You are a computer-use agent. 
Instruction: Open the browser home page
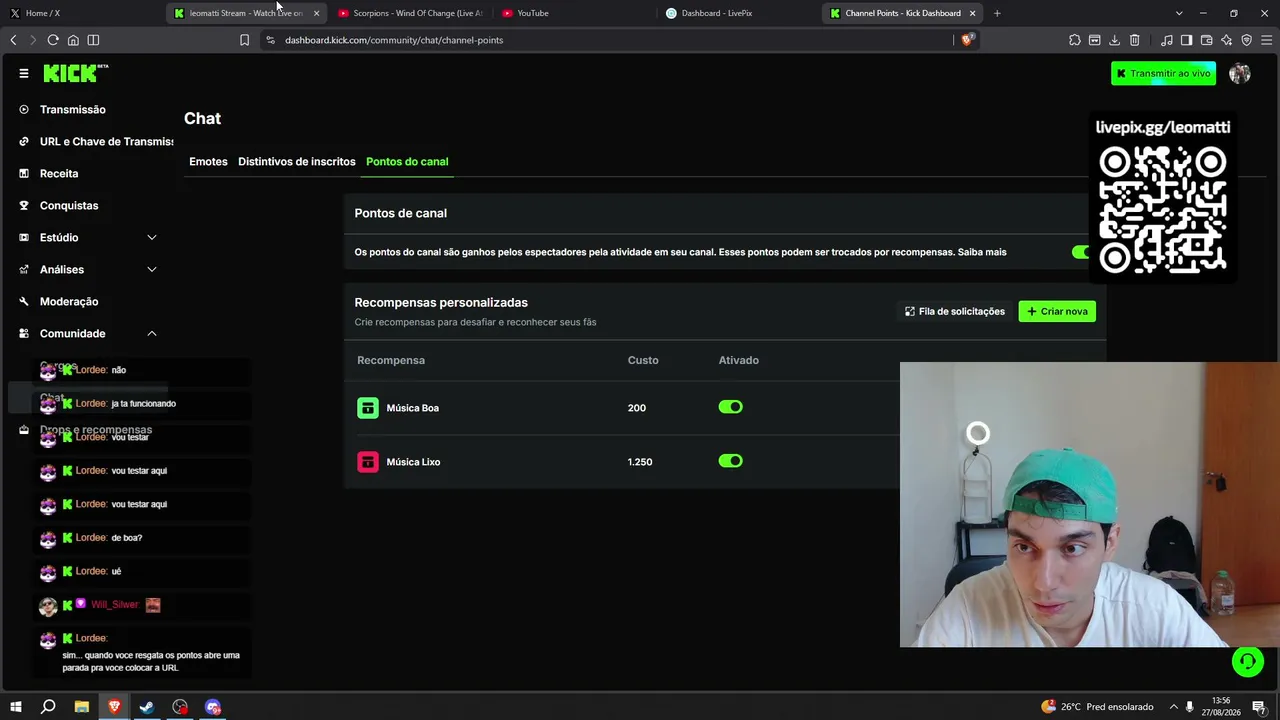click(73, 40)
